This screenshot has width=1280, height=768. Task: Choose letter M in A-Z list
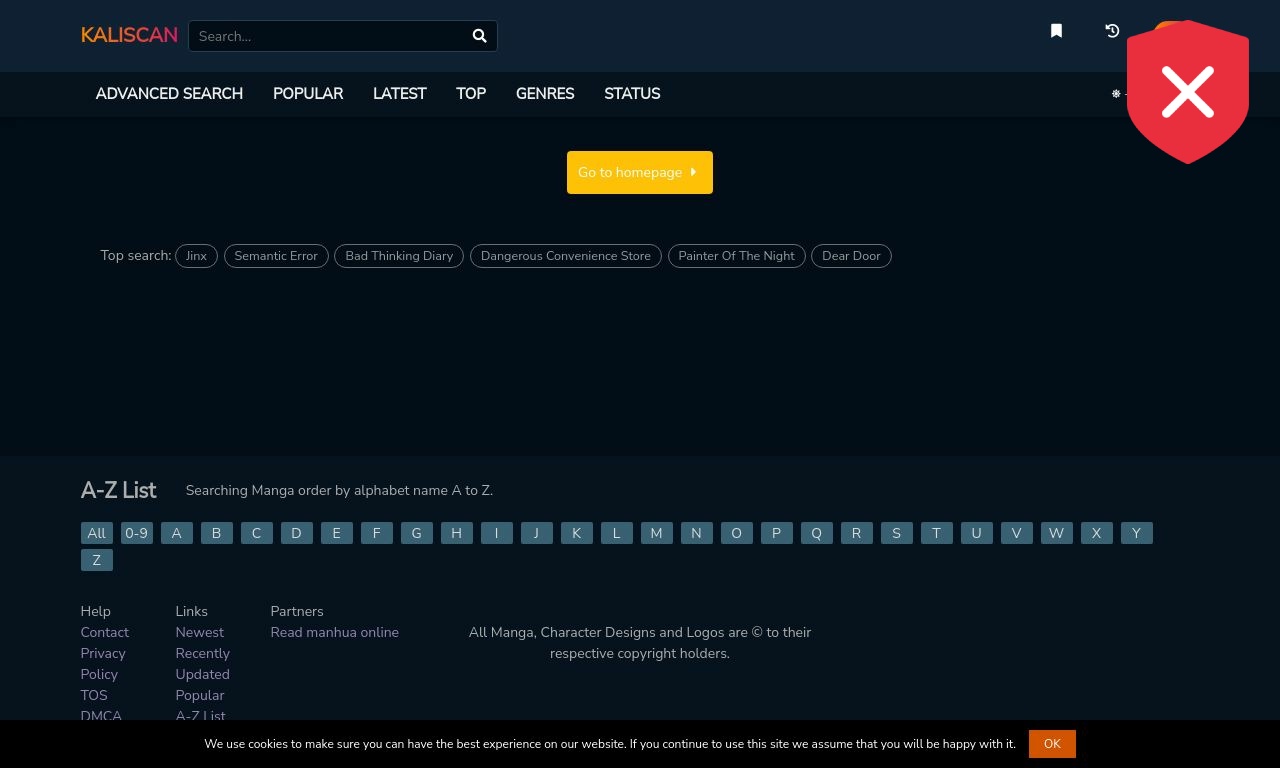tap(656, 533)
